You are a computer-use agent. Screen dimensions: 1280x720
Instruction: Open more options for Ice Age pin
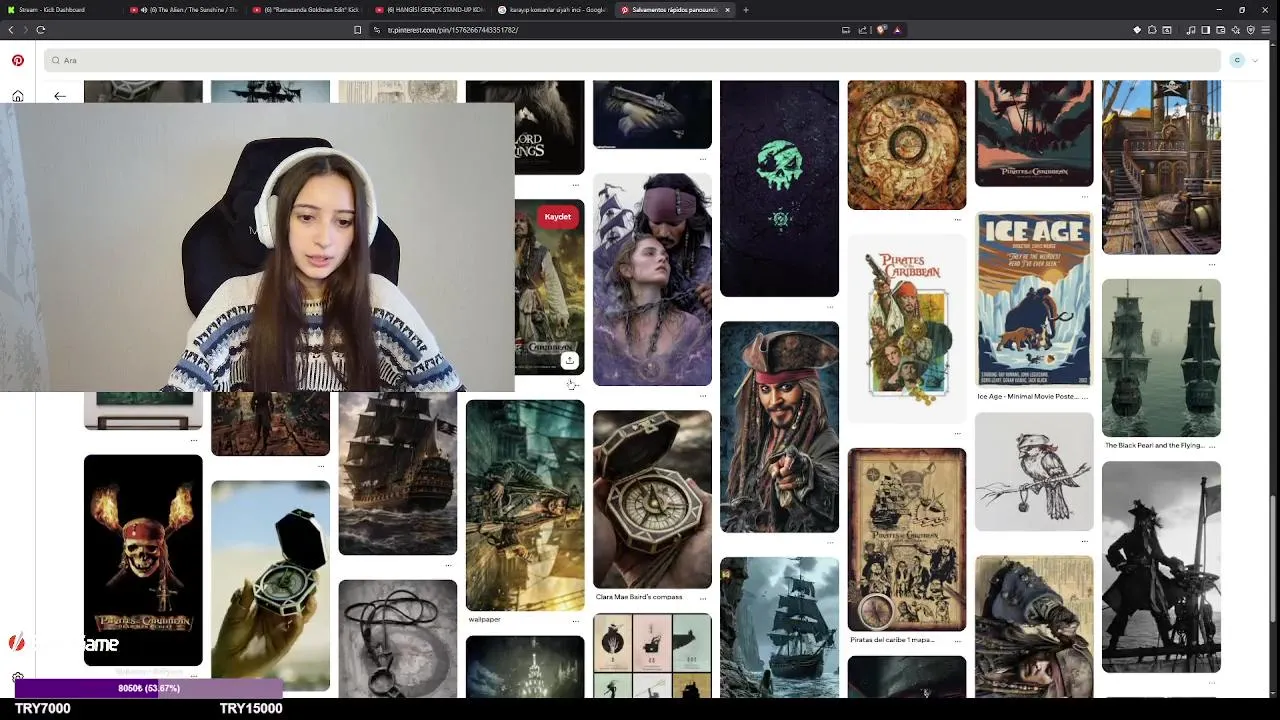click(x=1085, y=396)
